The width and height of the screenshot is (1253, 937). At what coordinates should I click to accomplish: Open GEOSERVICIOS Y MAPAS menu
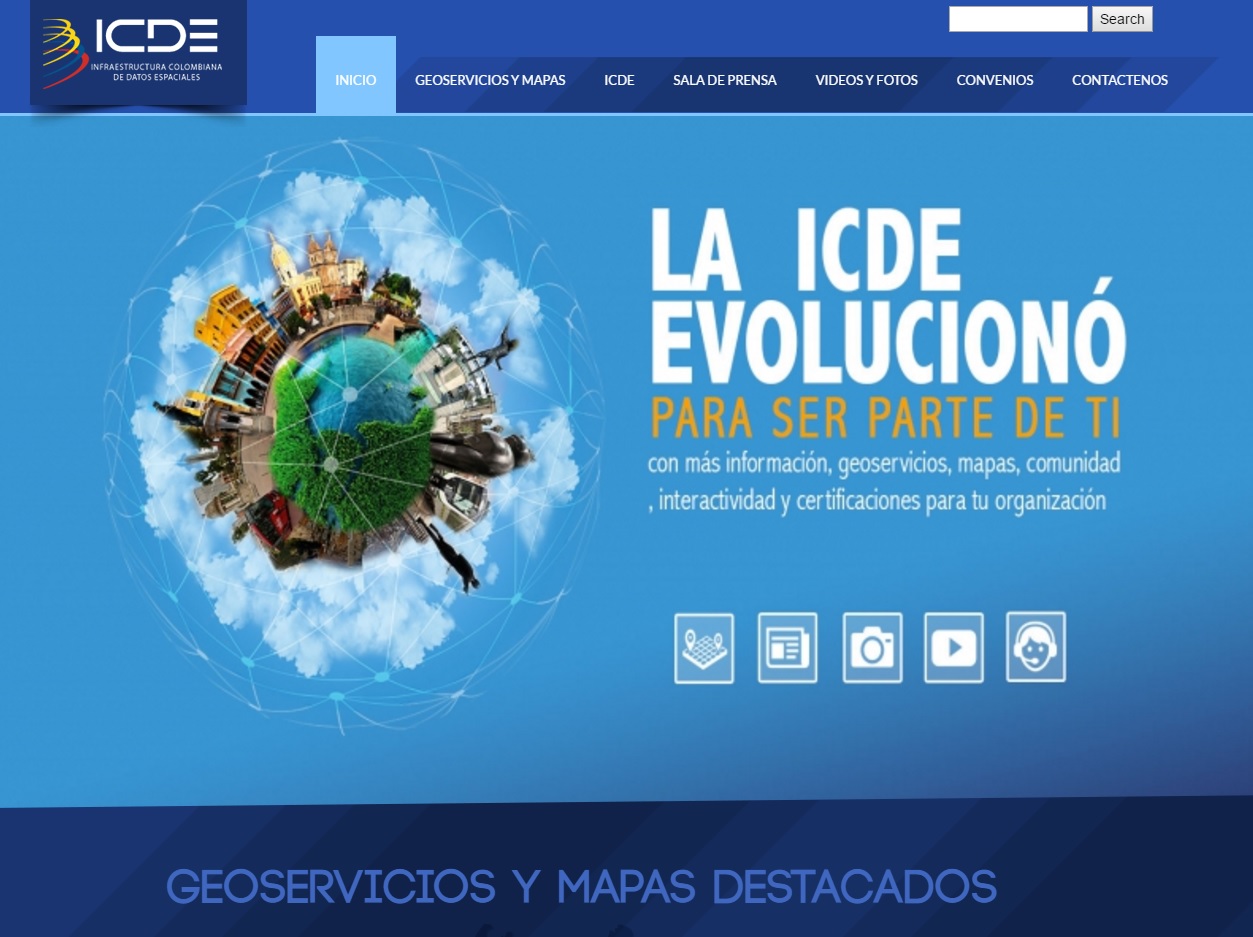point(490,80)
